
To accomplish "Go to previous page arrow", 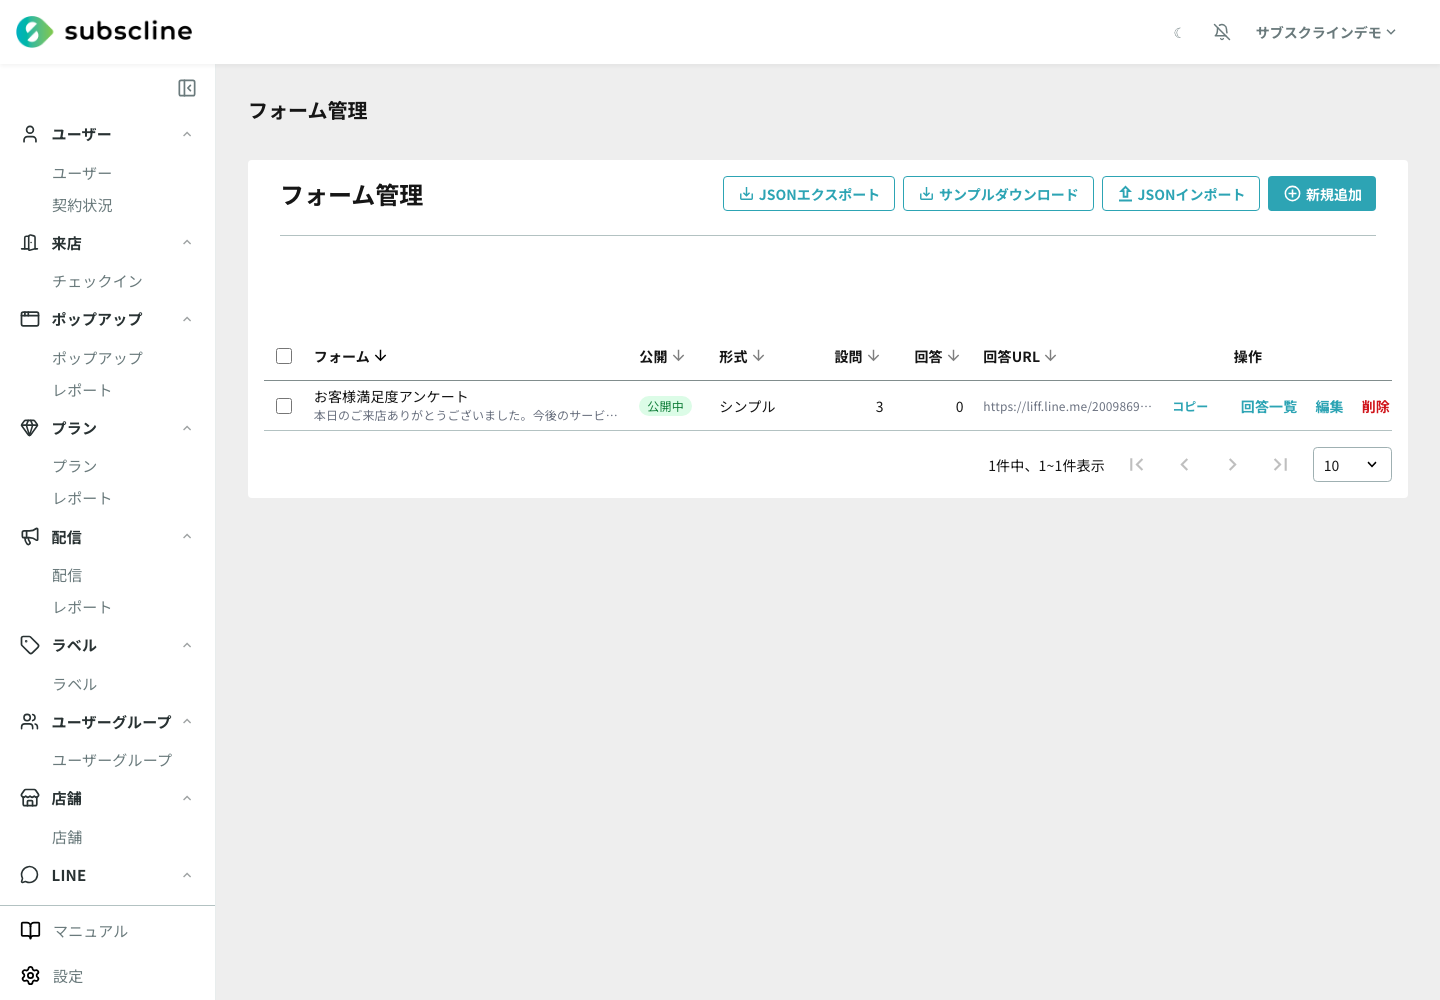I will [1184, 464].
